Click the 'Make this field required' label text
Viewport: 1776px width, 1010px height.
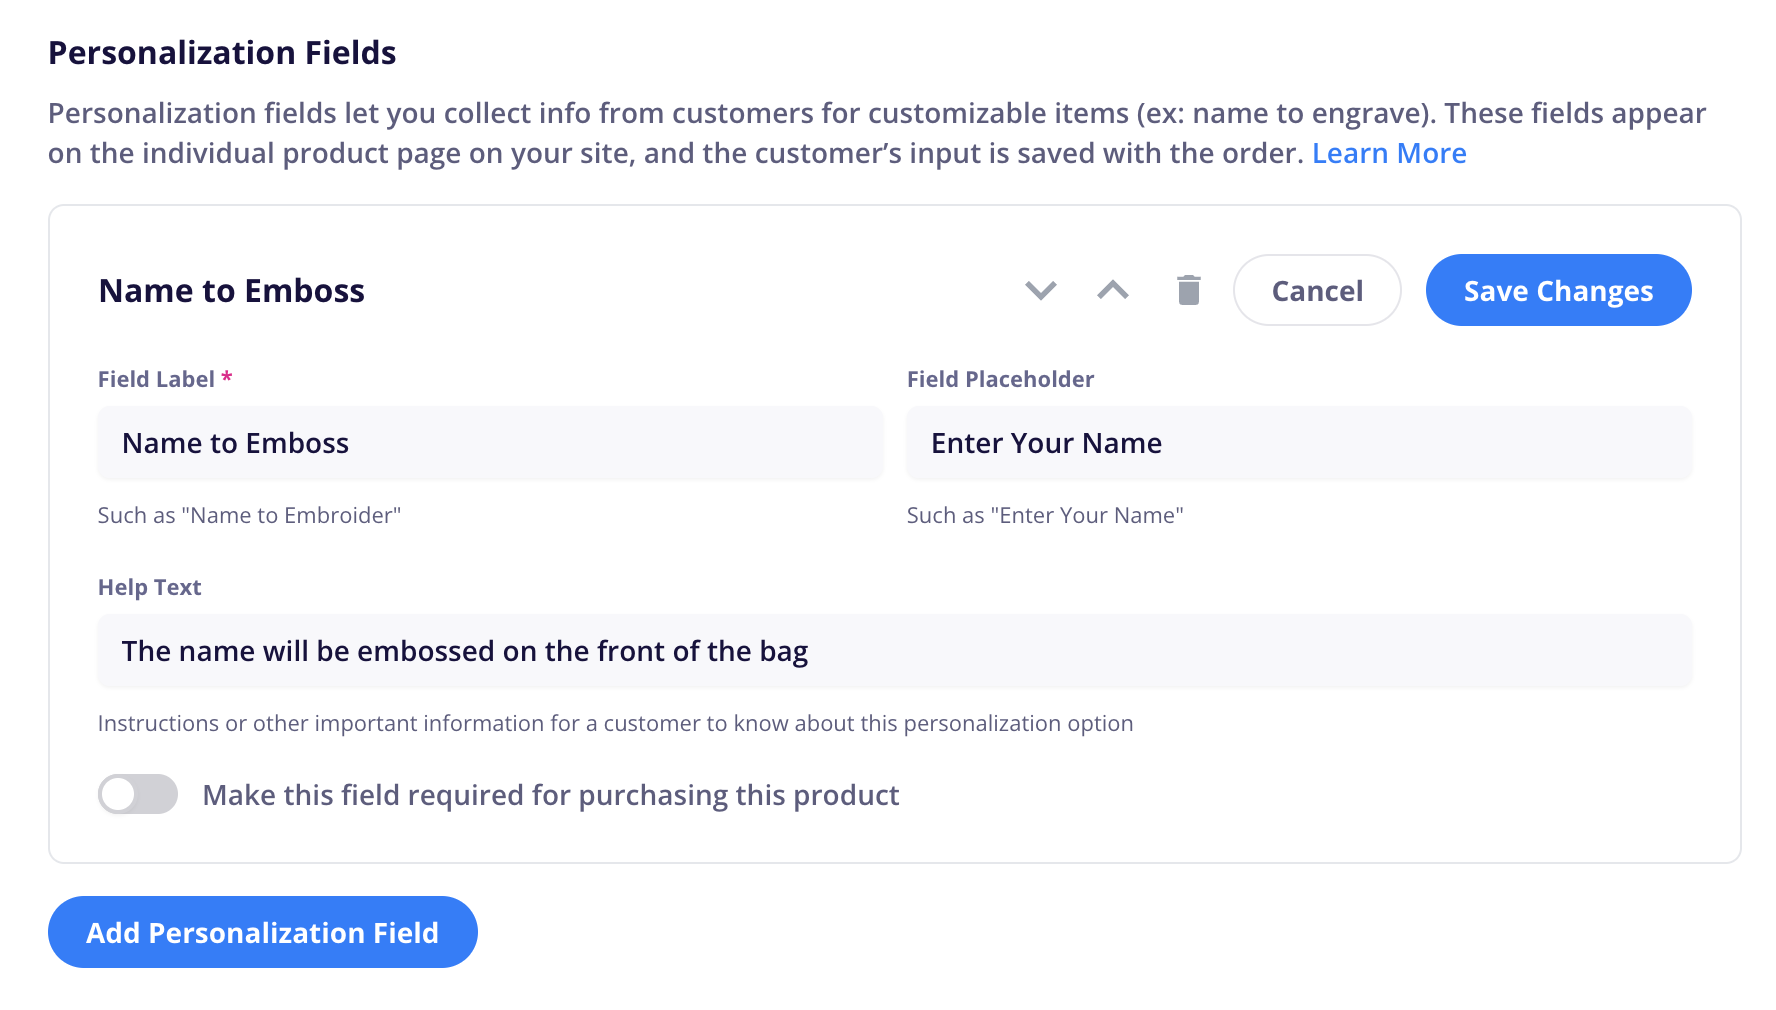point(551,795)
